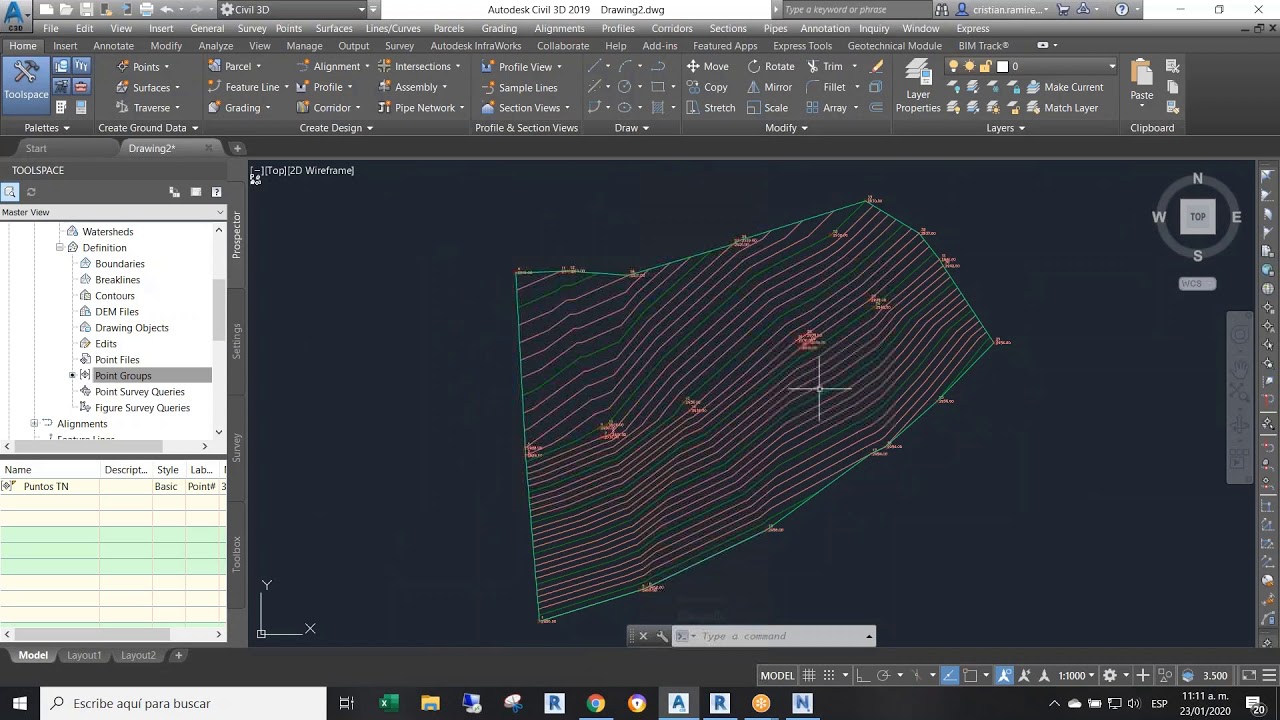Expand the Modify panel dropdown
1280x720 pixels.
point(786,128)
